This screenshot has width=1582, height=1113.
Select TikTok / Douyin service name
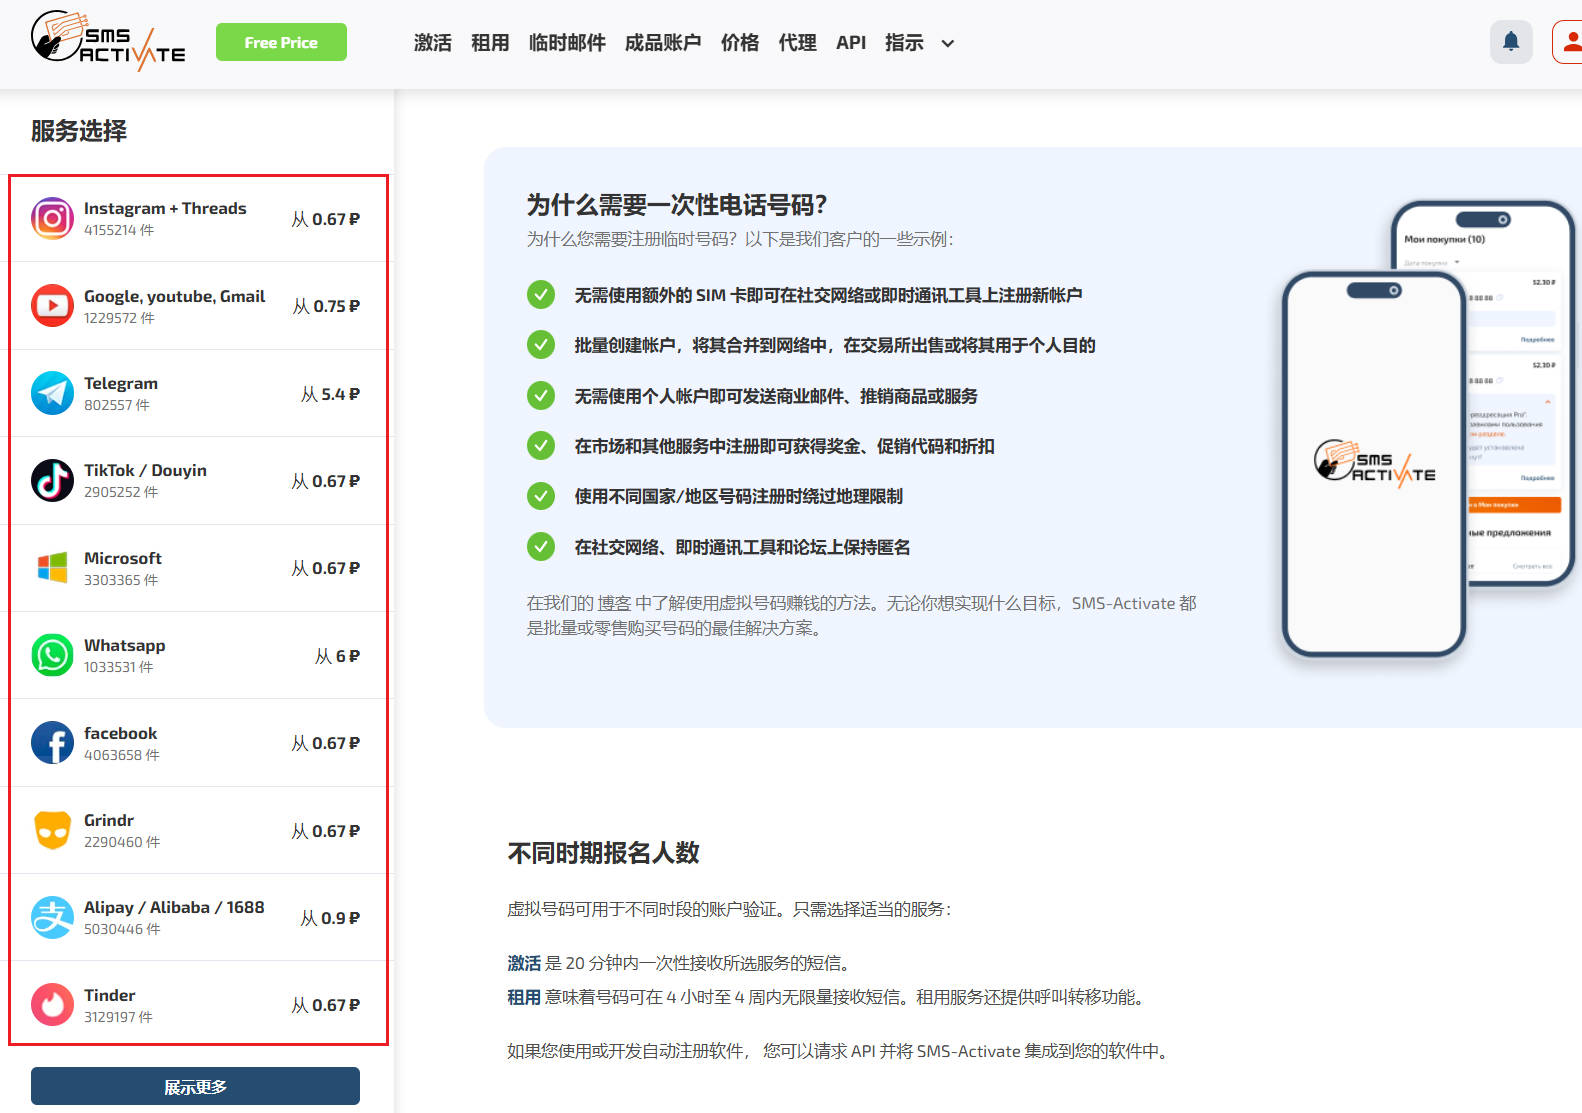coord(145,470)
